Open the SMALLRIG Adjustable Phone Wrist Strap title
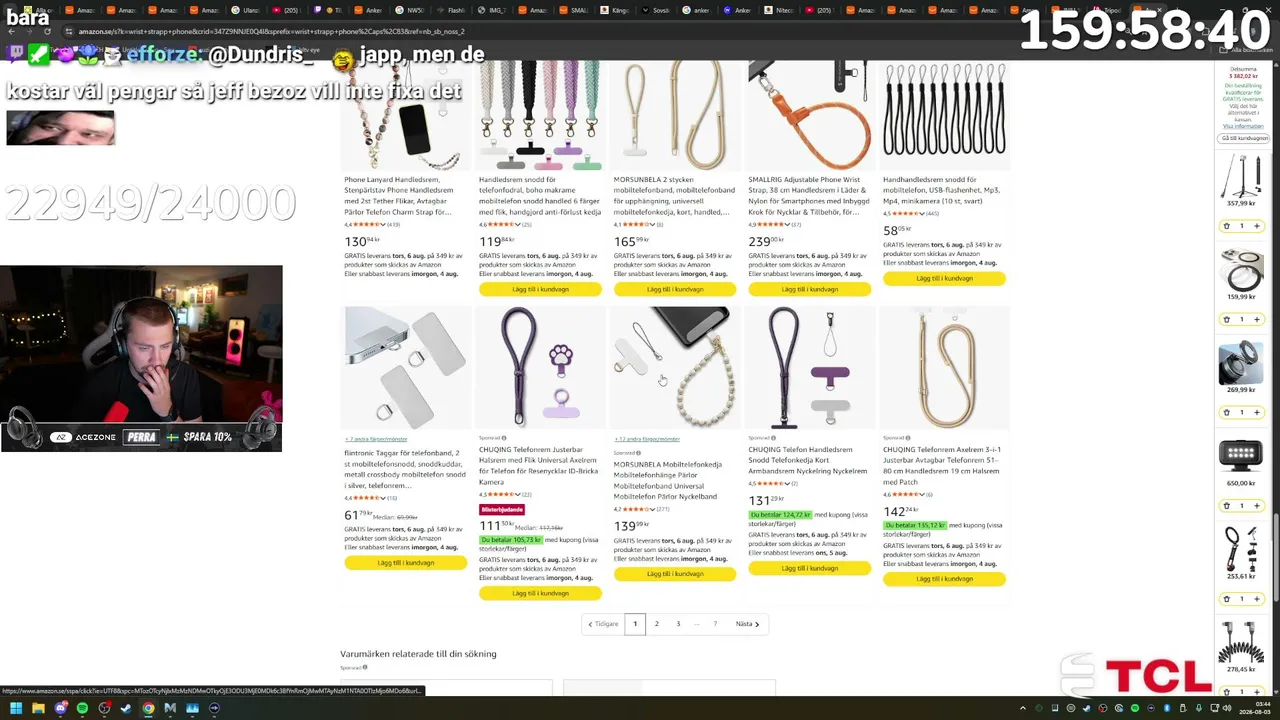The height and width of the screenshot is (720, 1280). pyautogui.click(x=808, y=195)
